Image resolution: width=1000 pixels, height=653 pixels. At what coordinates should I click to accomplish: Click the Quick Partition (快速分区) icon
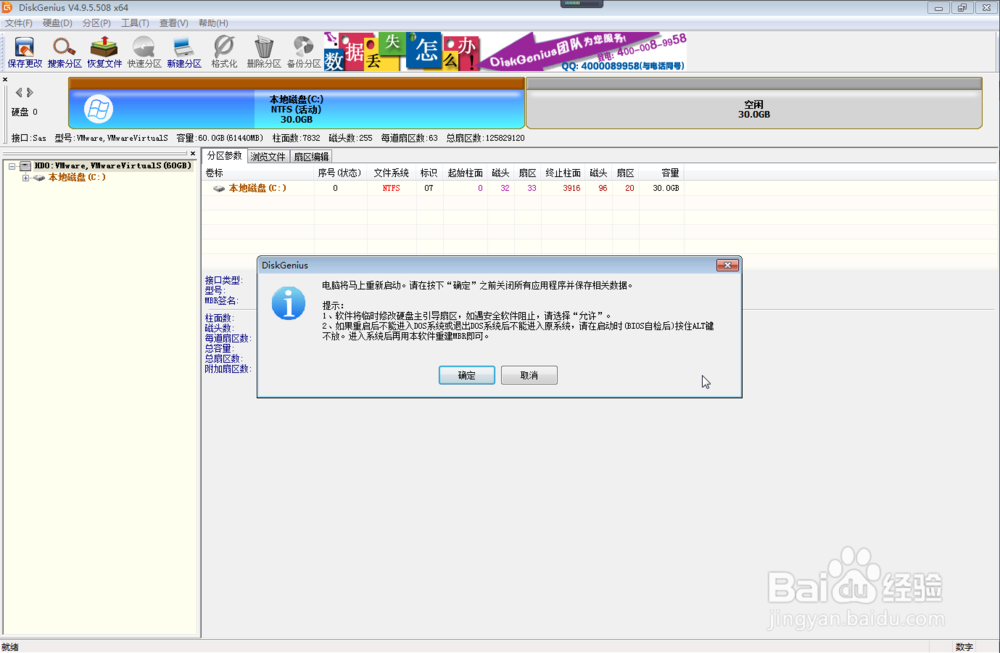click(144, 52)
